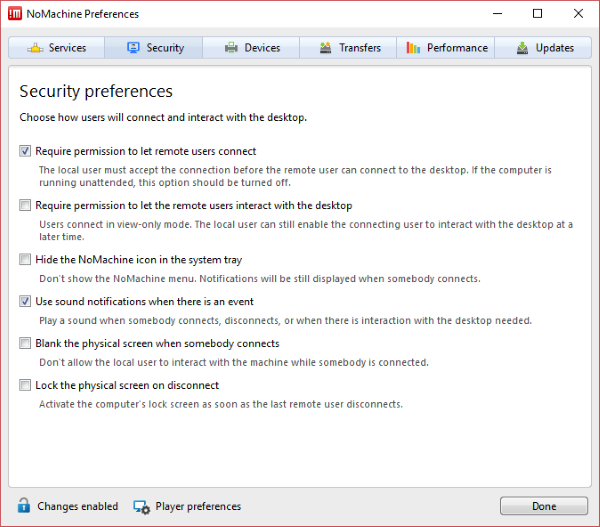The image size is (600, 527).
Task: Click the Performance chart icon
Action: [413, 48]
